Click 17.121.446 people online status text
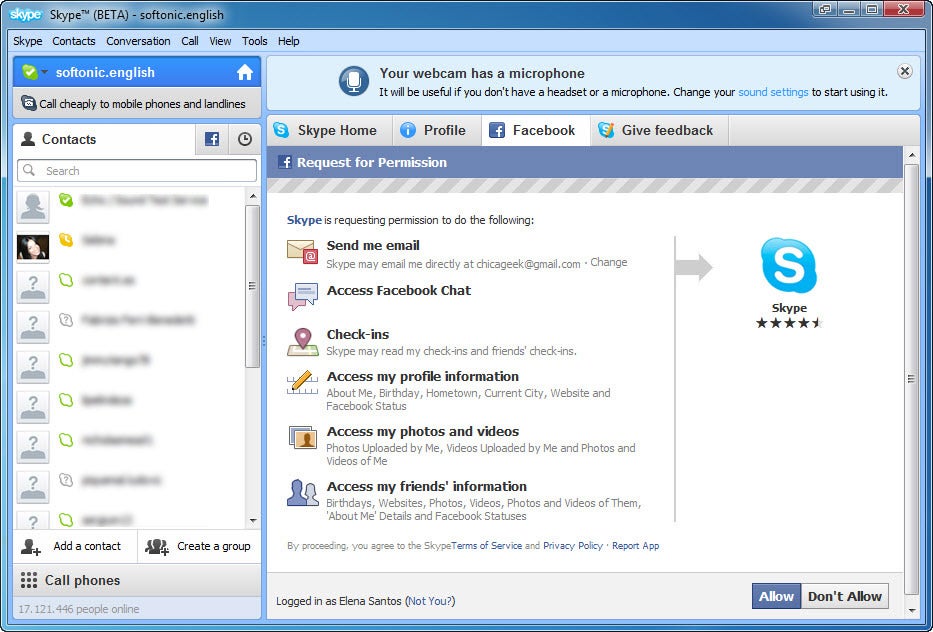 coord(79,609)
